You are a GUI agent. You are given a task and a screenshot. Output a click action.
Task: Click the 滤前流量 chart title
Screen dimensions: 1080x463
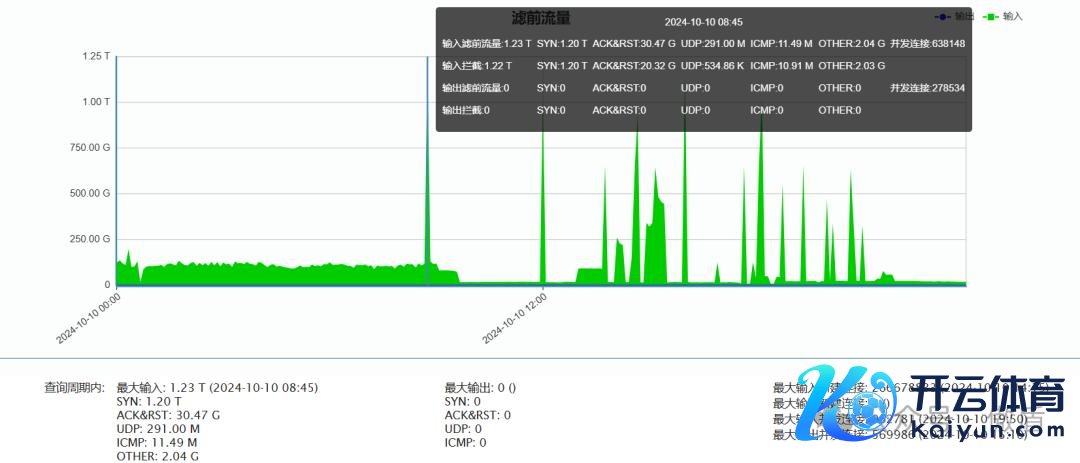[x=540, y=18]
